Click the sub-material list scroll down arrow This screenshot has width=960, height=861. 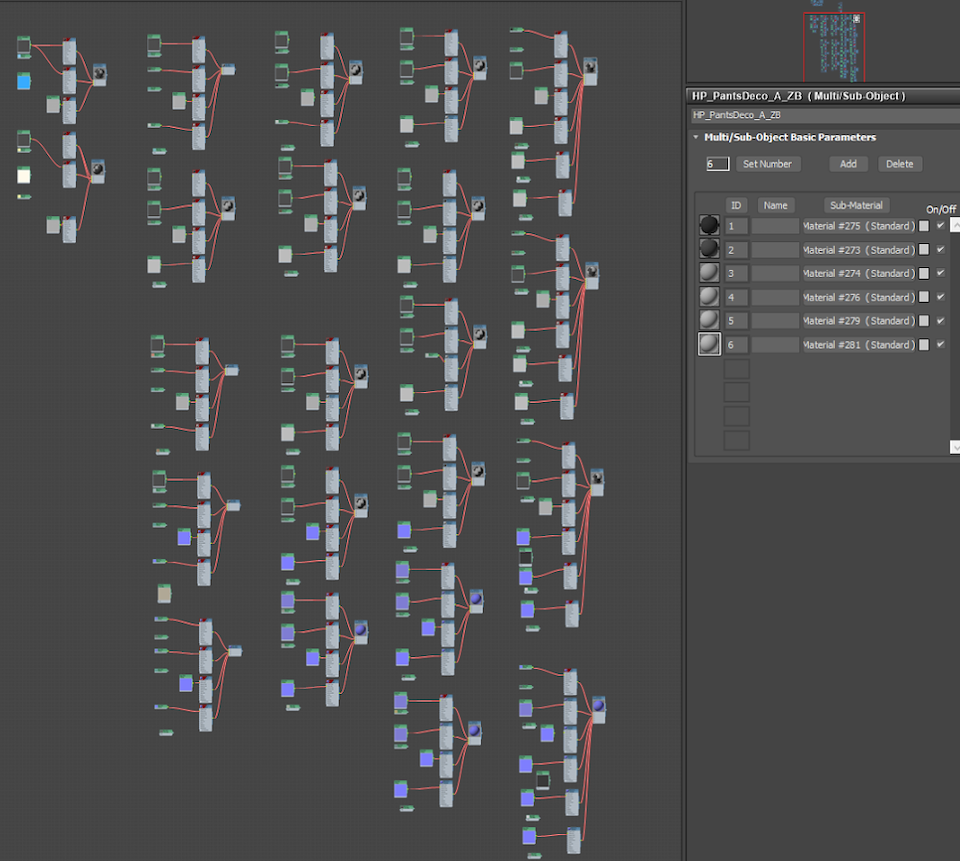coord(954,447)
